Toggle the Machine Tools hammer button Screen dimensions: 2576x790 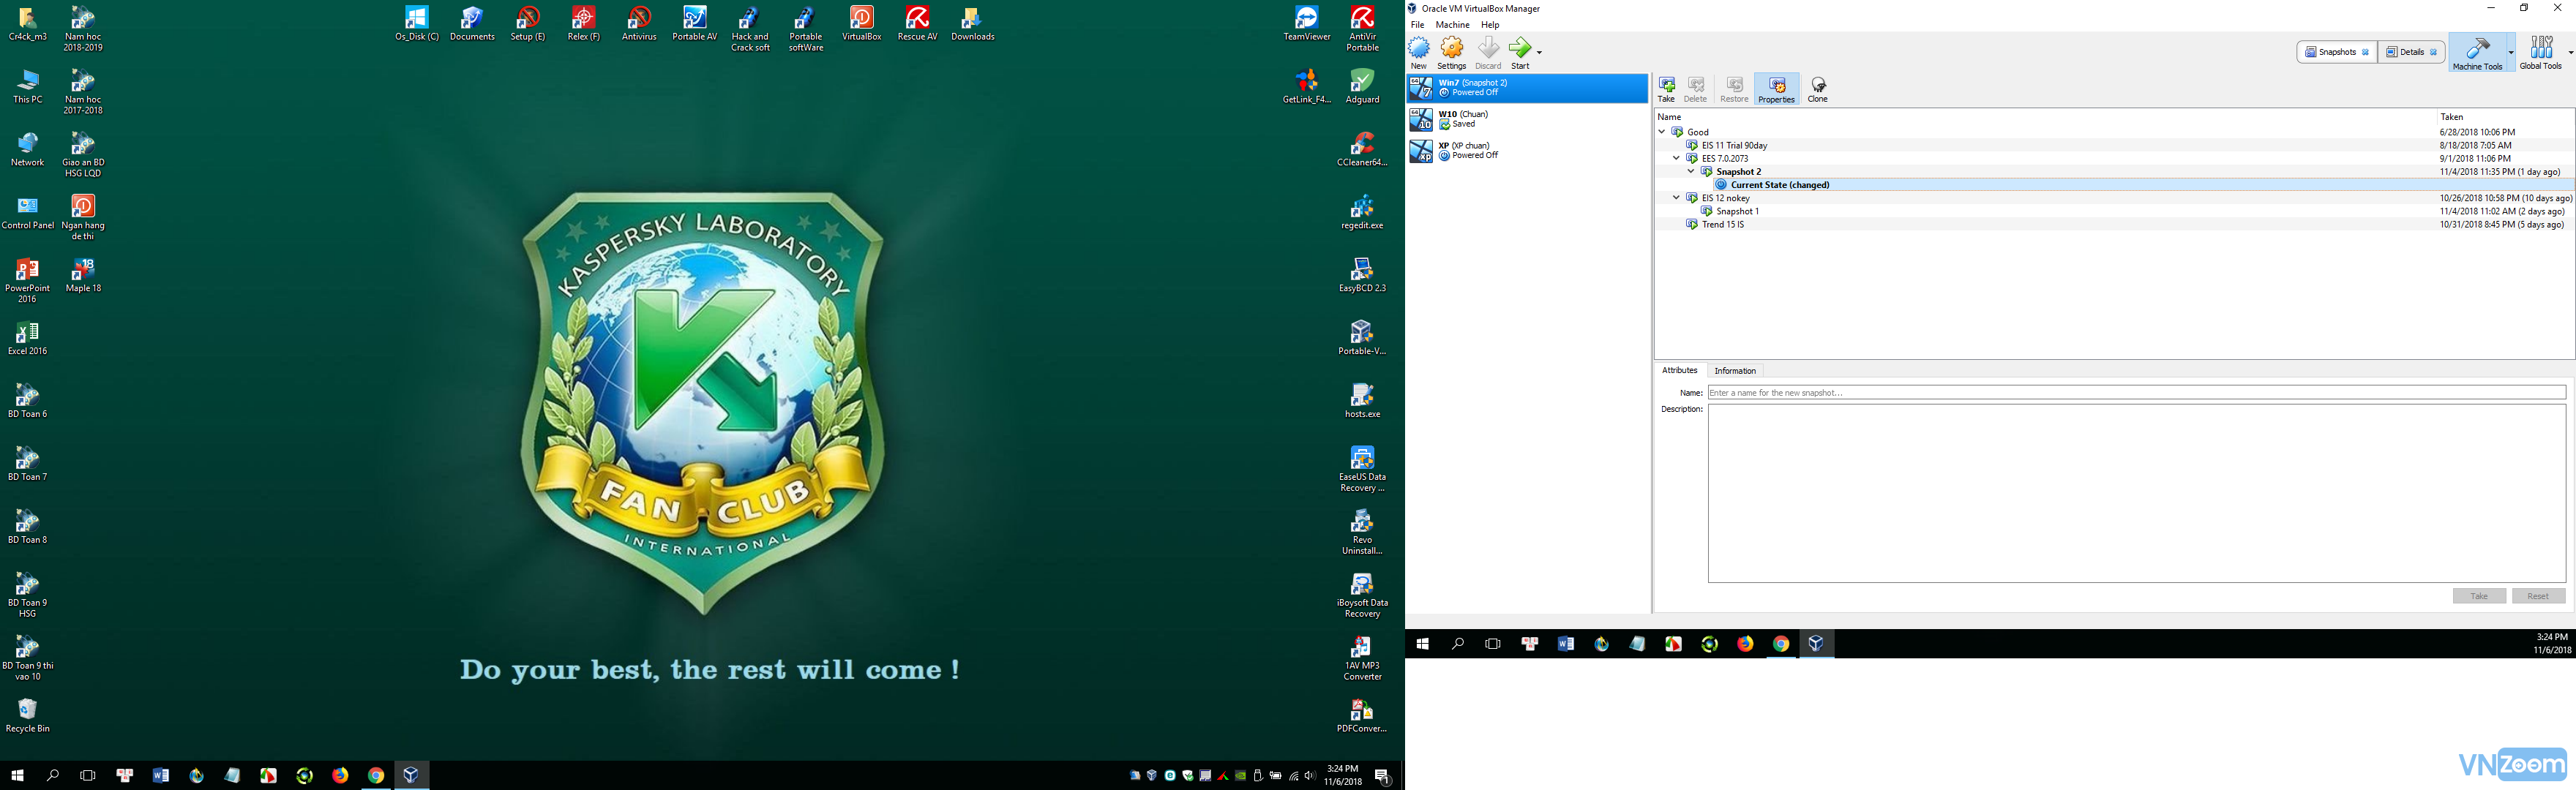pyautogui.click(x=2477, y=53)
